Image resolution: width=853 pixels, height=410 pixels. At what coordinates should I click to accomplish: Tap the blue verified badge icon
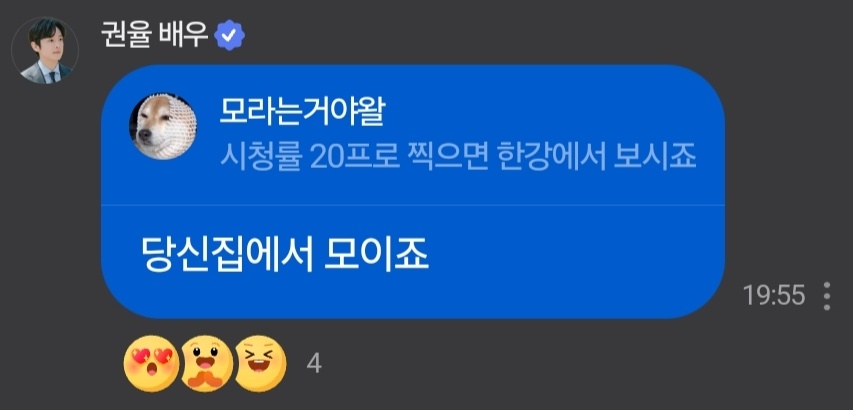tap(229, 35)
